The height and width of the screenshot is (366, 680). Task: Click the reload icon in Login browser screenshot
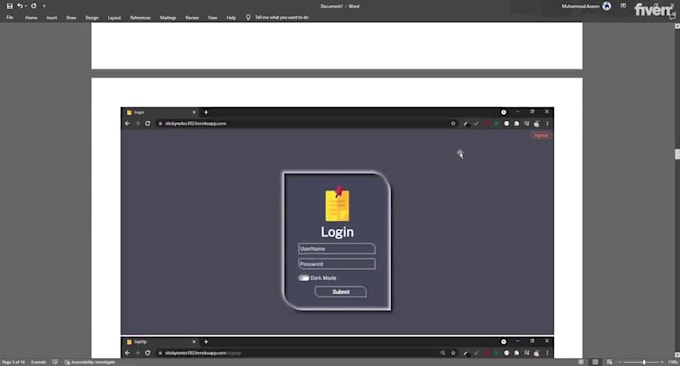[147, 124]
